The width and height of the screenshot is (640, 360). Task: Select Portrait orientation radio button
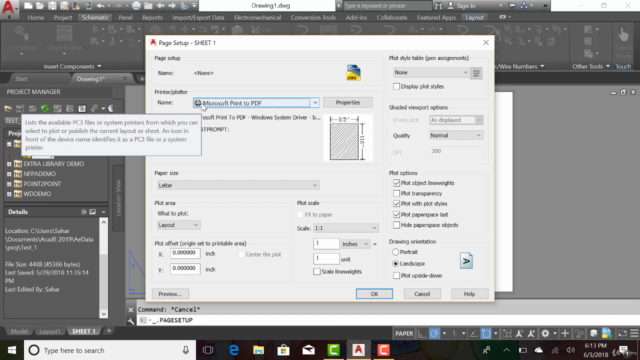tap(396, 252)
